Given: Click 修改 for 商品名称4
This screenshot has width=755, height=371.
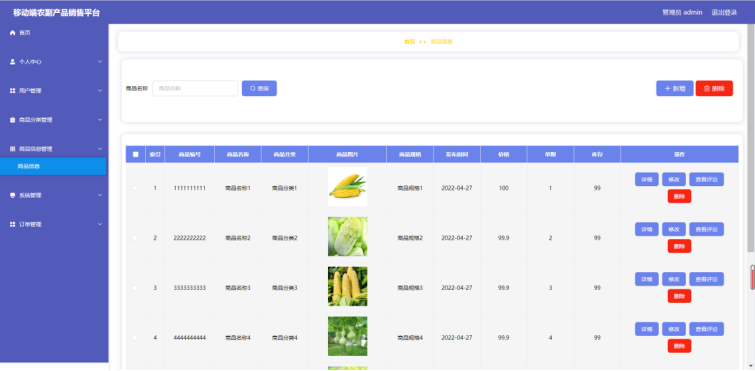Looking at the screenshot, I should 674,329.
